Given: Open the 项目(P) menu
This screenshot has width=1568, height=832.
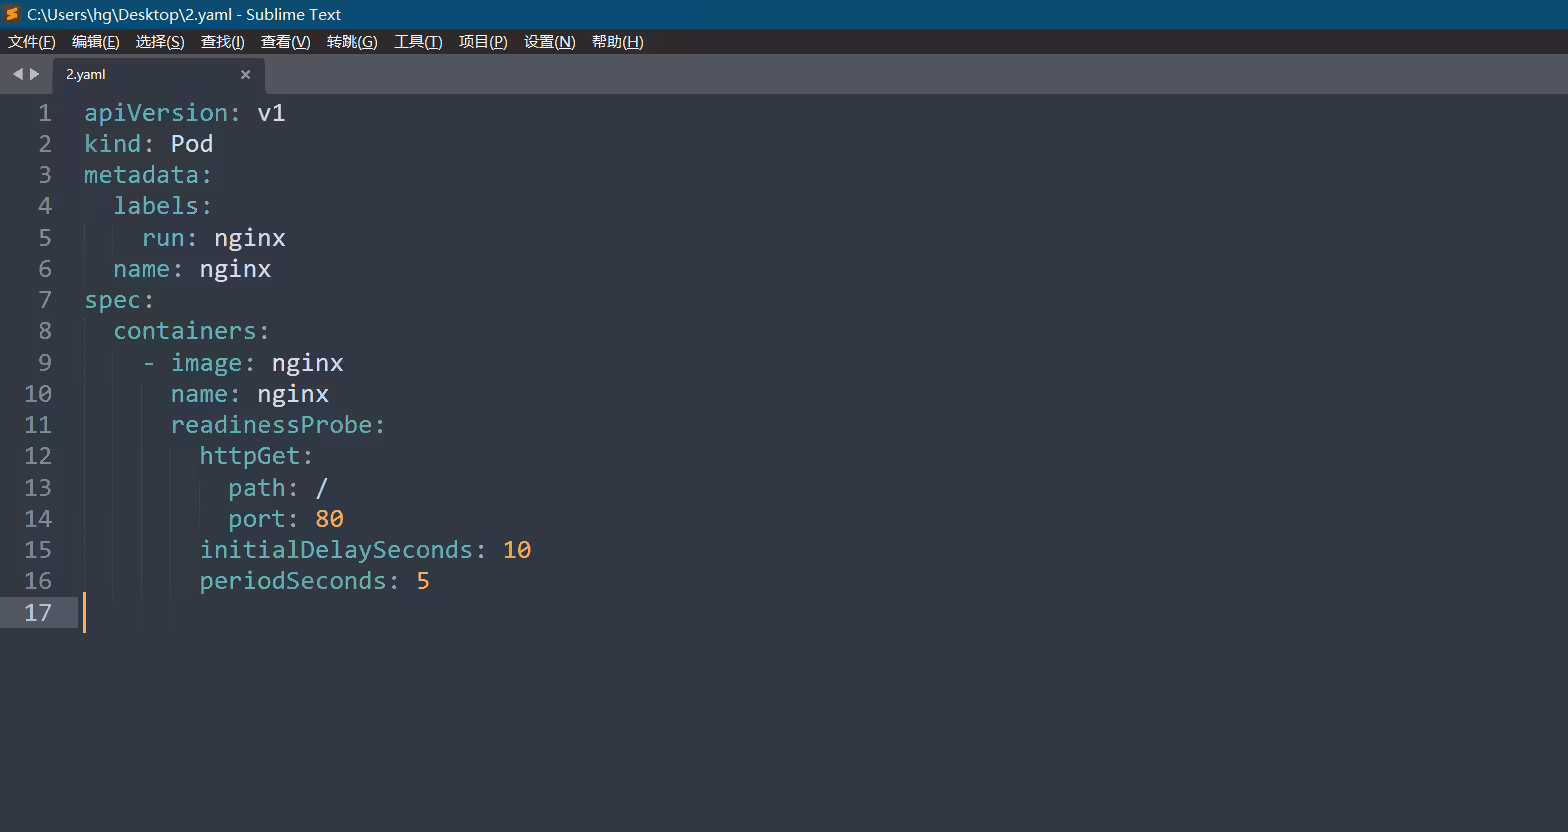Looking at the screenshot, I should [x=483, y=42].
